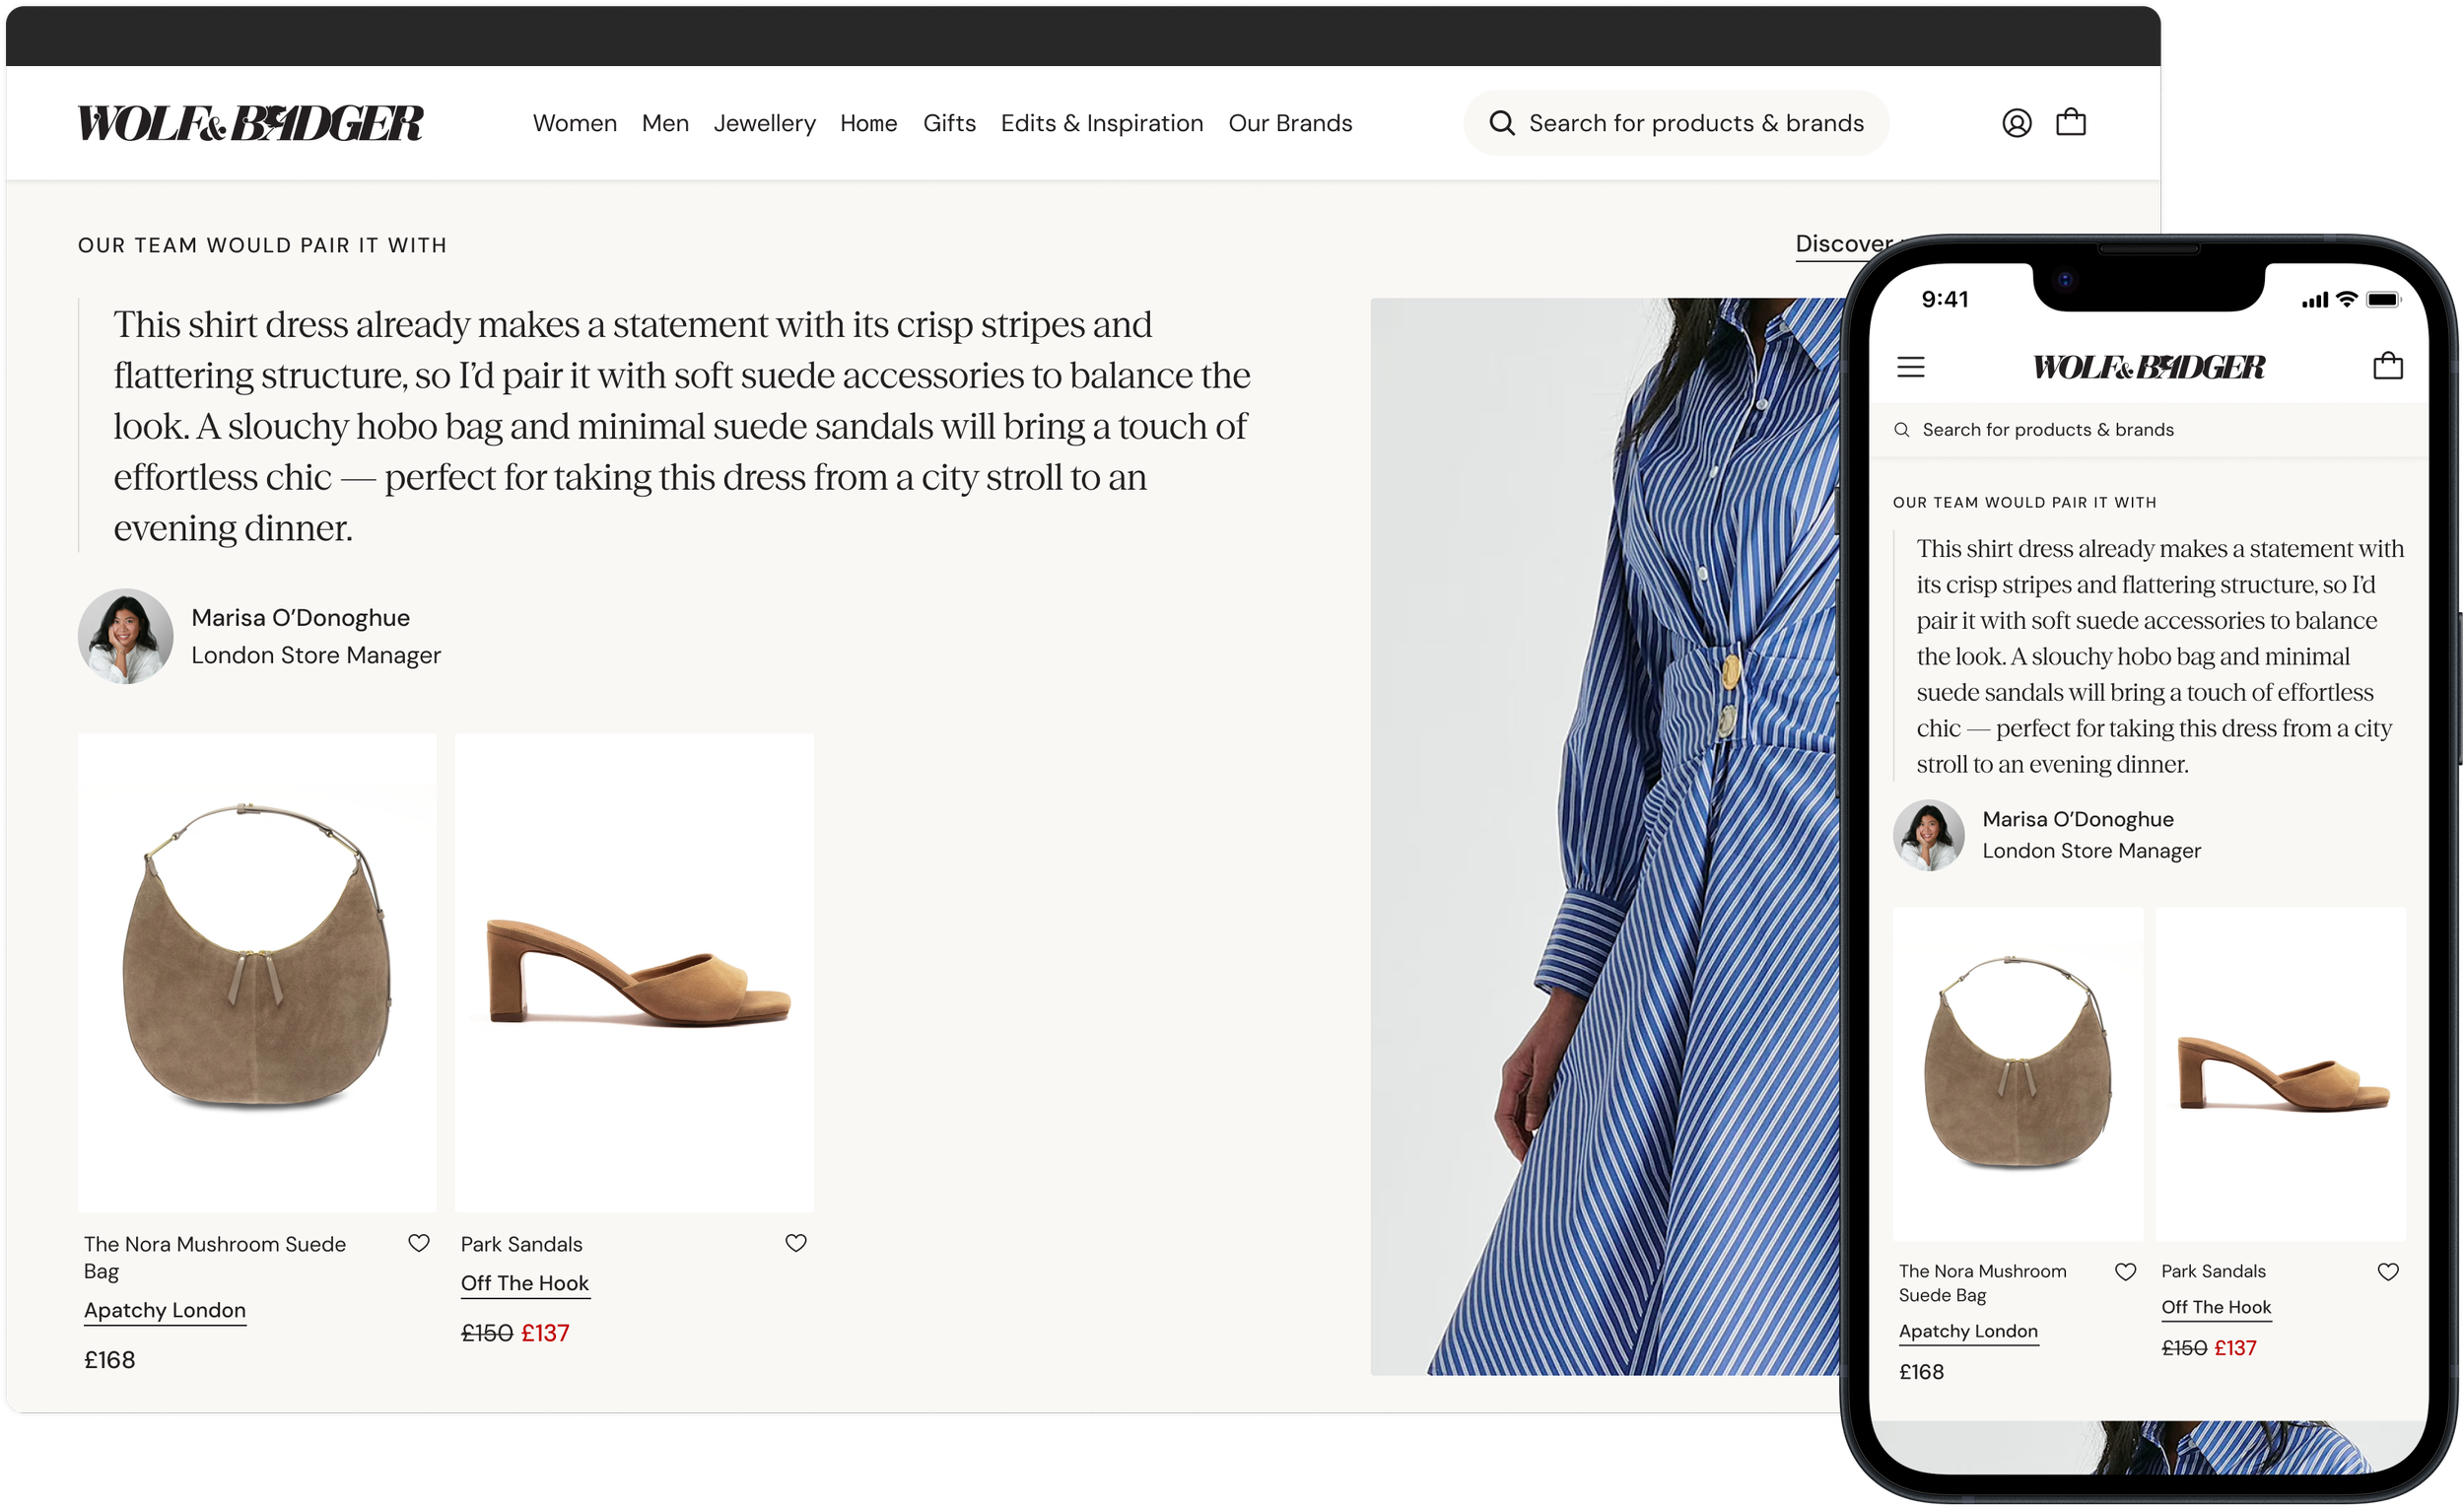Viewport: 2464px width, 1509px height.
Task: Open the desktop shopping bag icon
Action: [x=2070, y=122]
